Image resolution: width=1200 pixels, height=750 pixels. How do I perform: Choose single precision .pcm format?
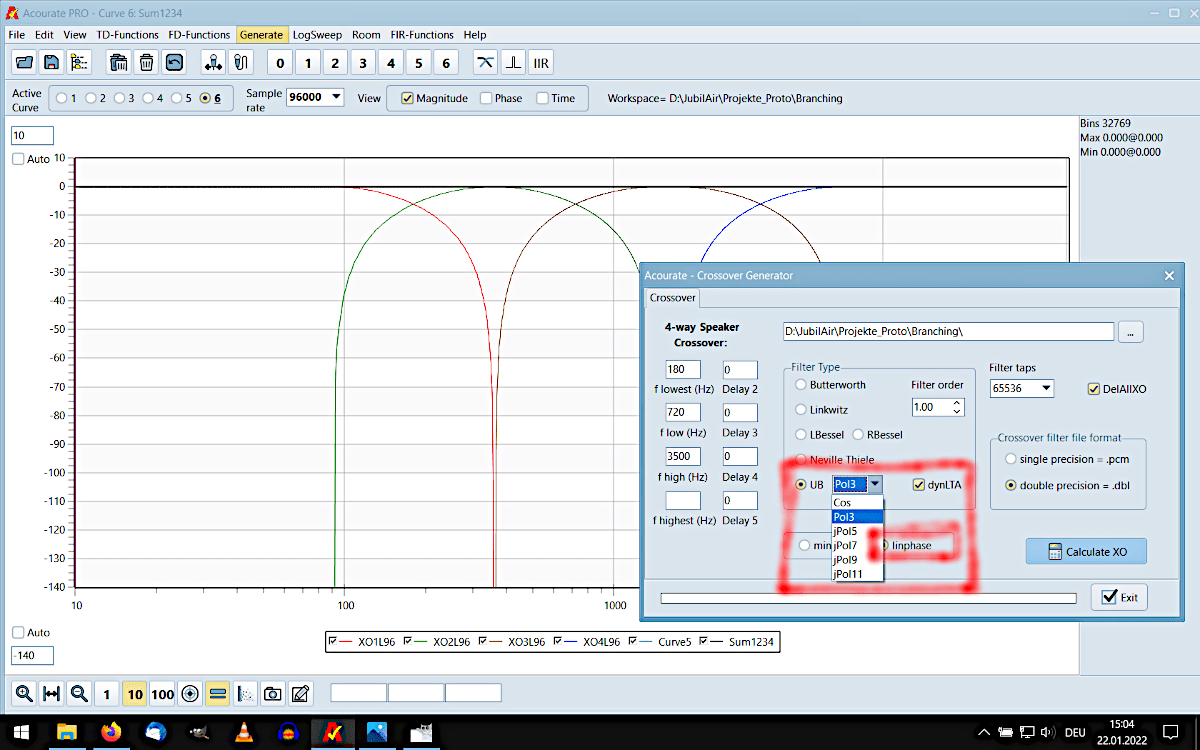click(x=1011, y=459)
